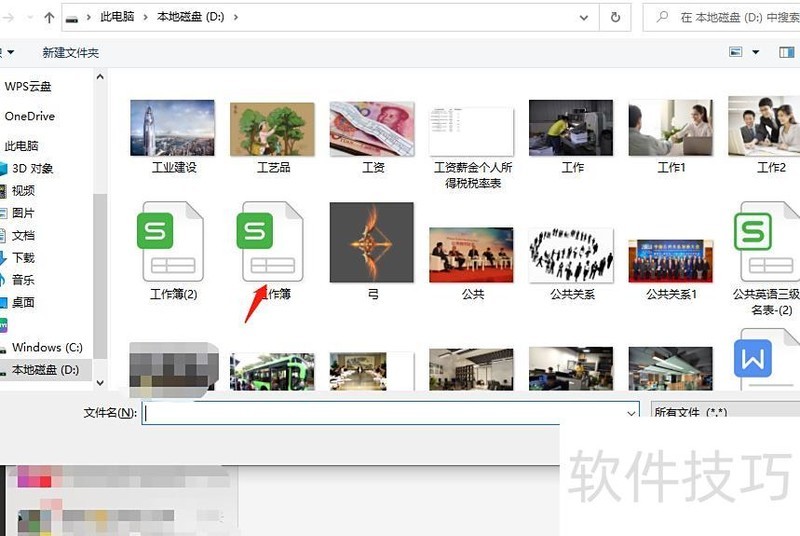Image resolution: width=800 pixels, height=536 pixels.
Task: Go up one folder level with up arrow
Action: point(49,17)
